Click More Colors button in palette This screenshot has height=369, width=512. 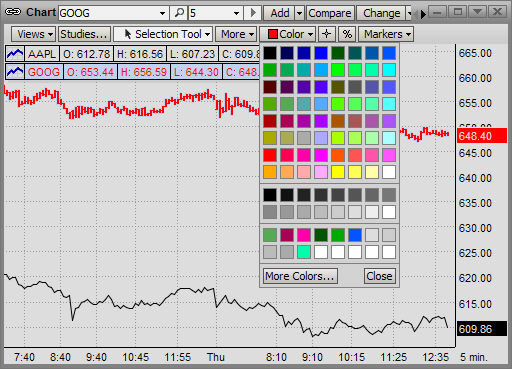(300, 276)
